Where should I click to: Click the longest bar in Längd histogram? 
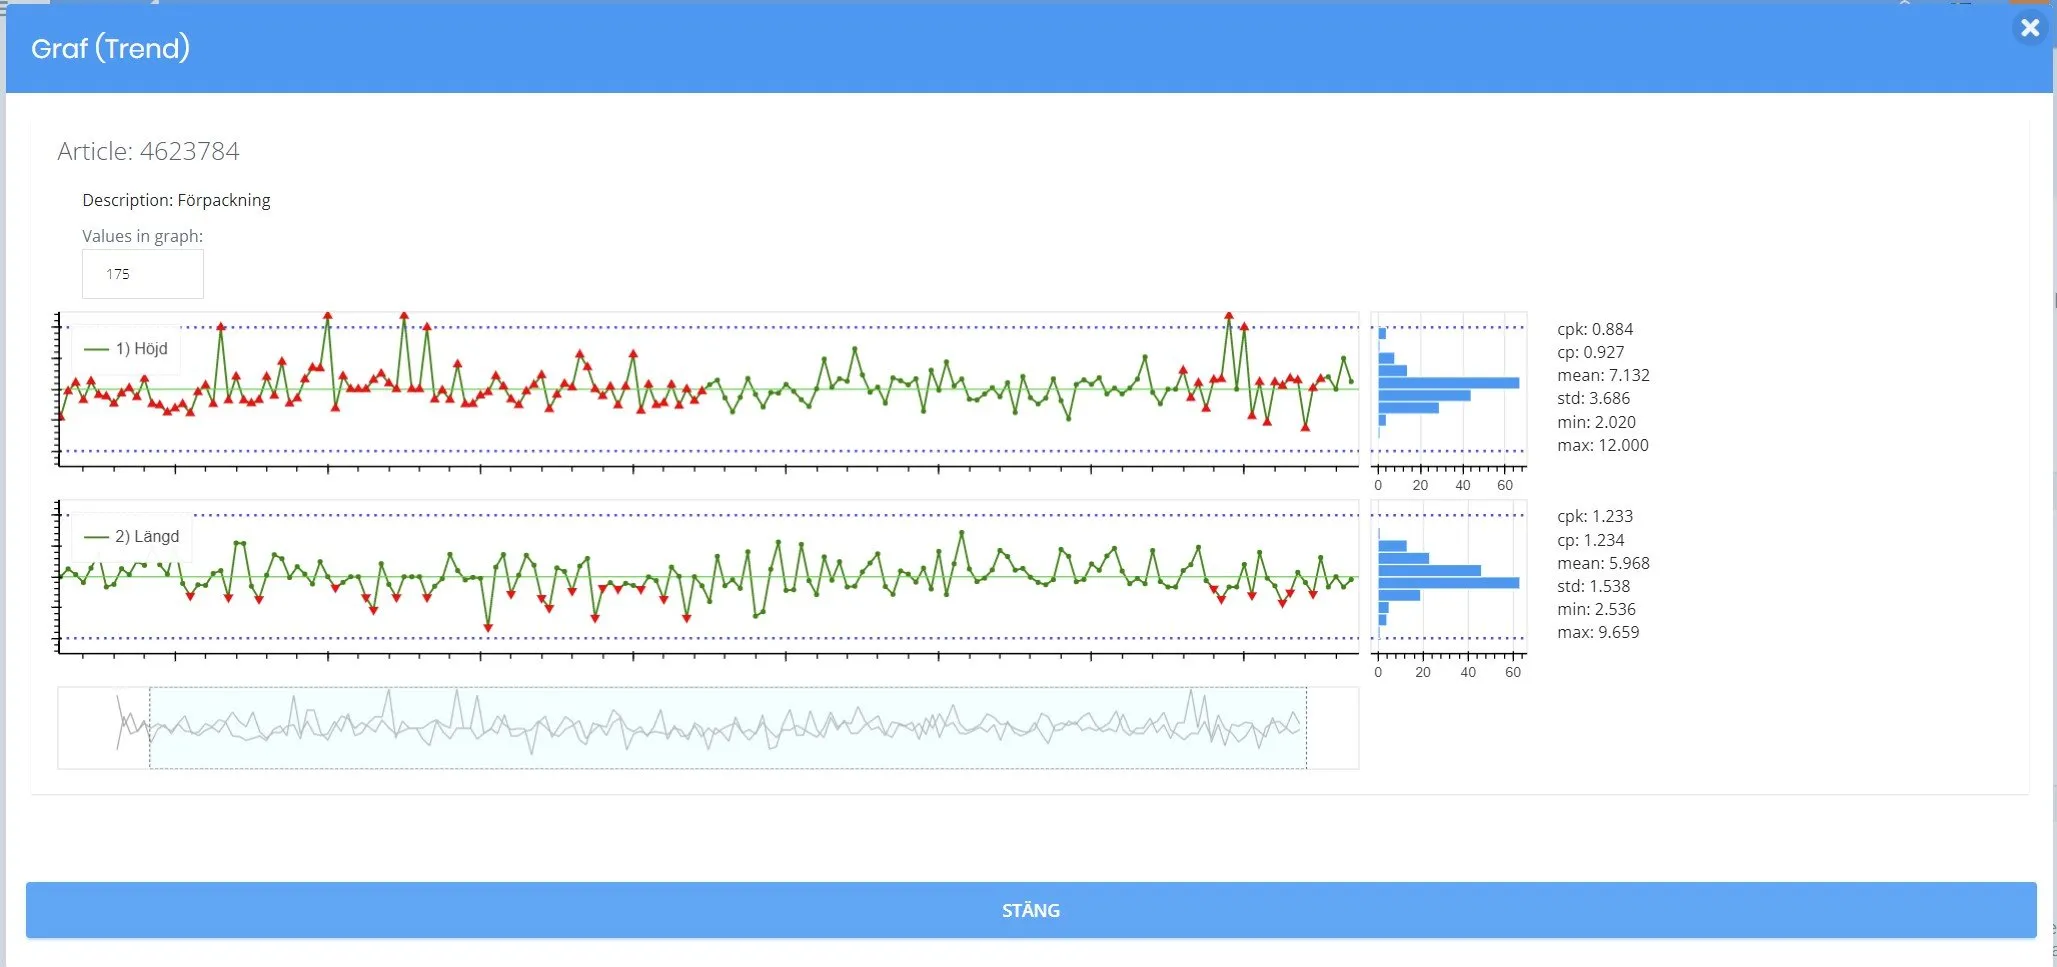pyautogui.click(x=1449, y=582)
